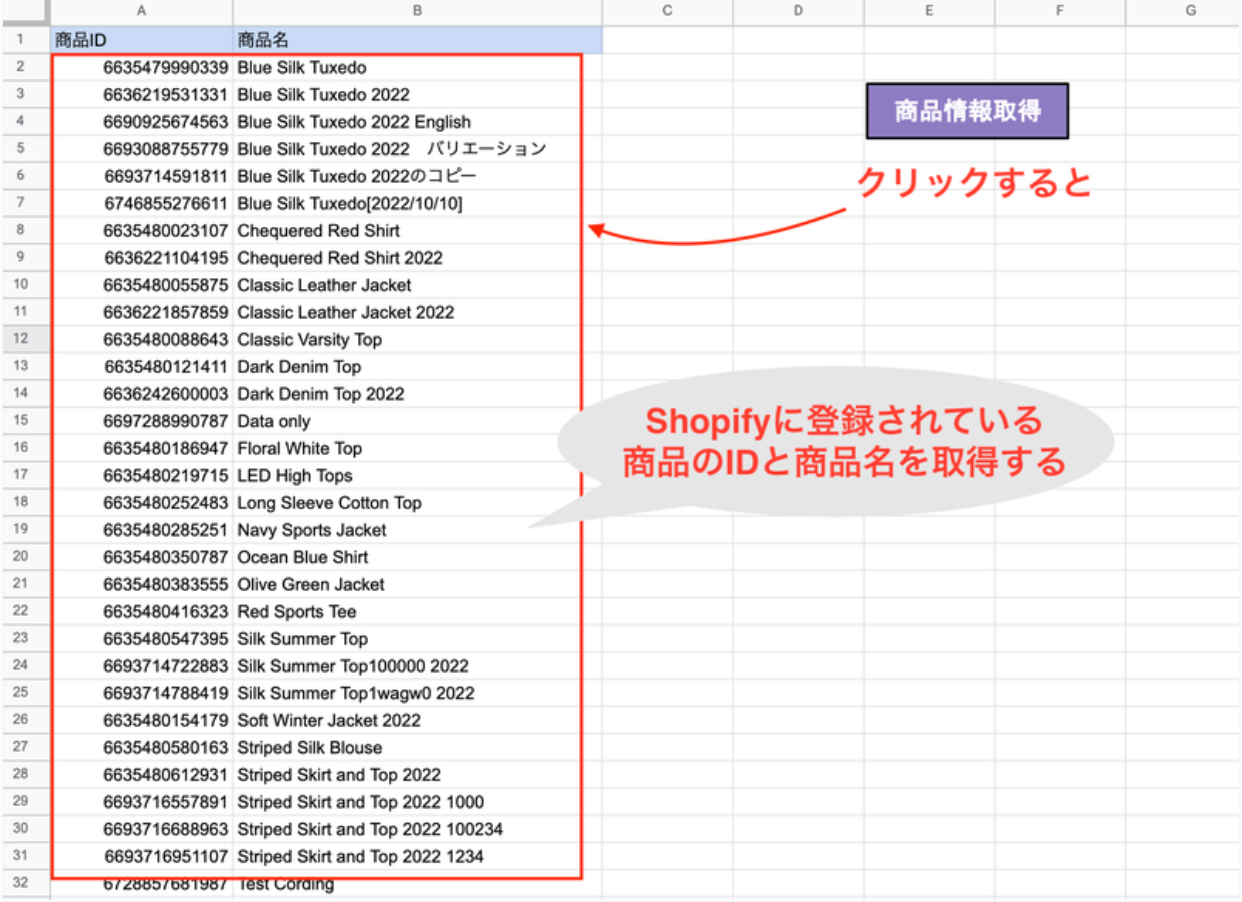The image size is (1242, 902).
Task: Select column E header
Action: point(929,11)
